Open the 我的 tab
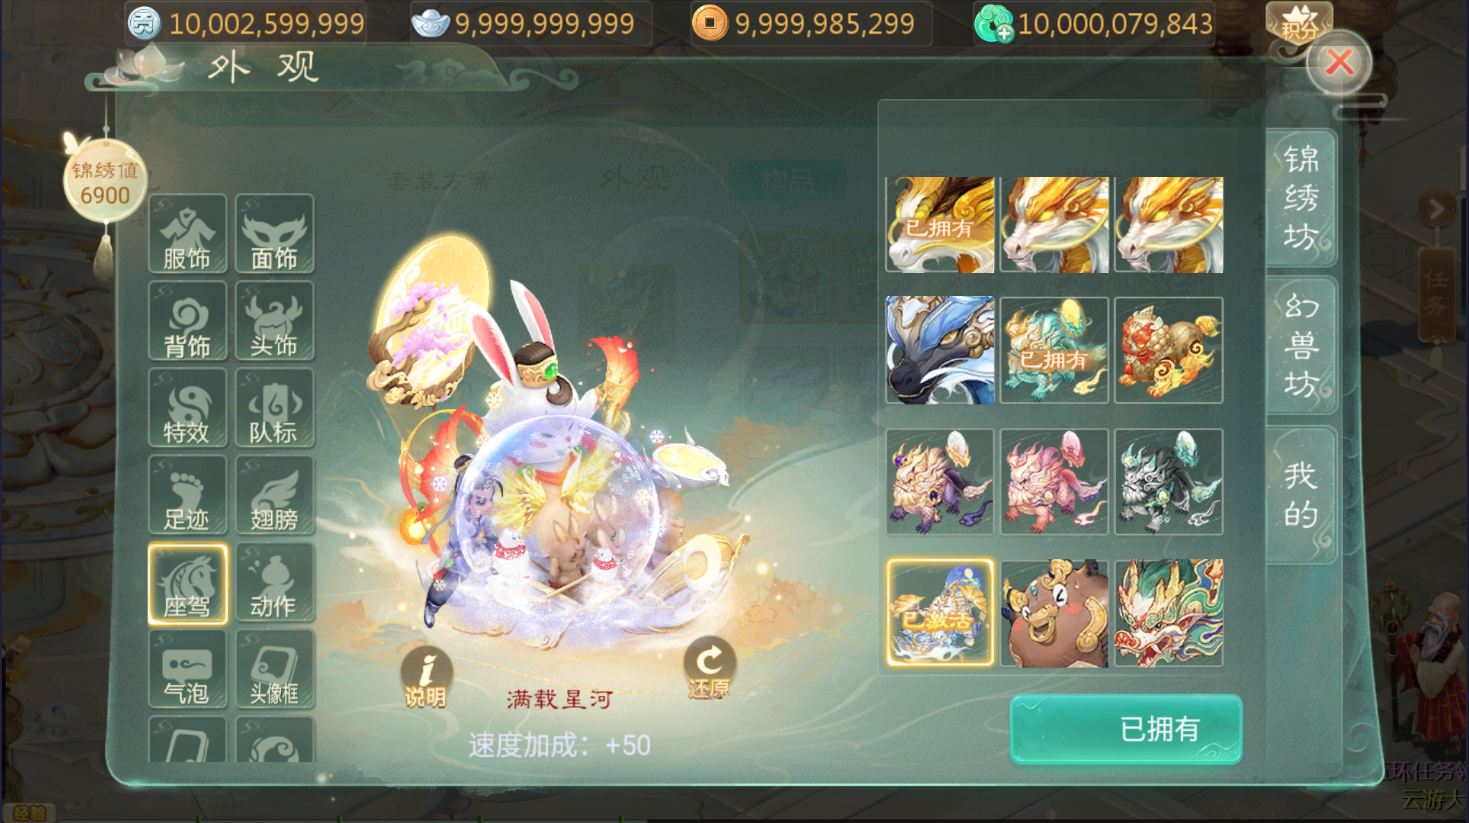The height and width of the screenshot is (823, 1469). [1300, 495]
